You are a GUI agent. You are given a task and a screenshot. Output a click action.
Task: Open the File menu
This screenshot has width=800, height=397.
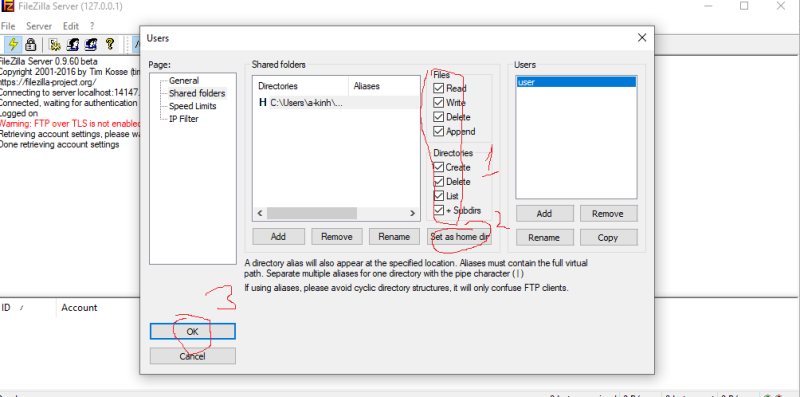point(8,26)
